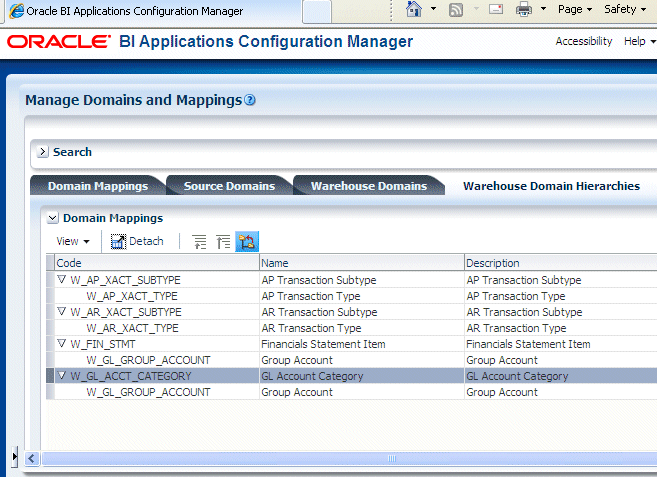Screen dimensions: 657x477
Task: Click the horizontal scrollbar left arrow
Action: [x=32, y=459]
